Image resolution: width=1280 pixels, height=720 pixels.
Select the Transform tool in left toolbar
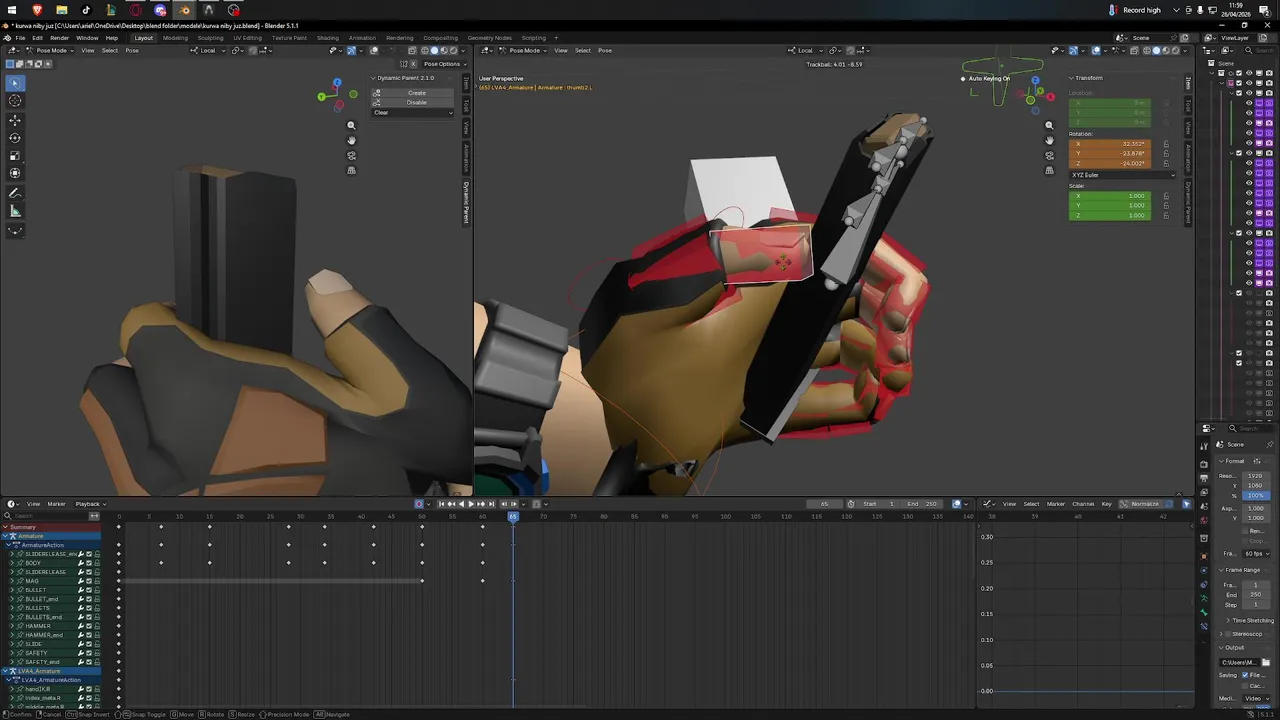(x=15, y=174)
